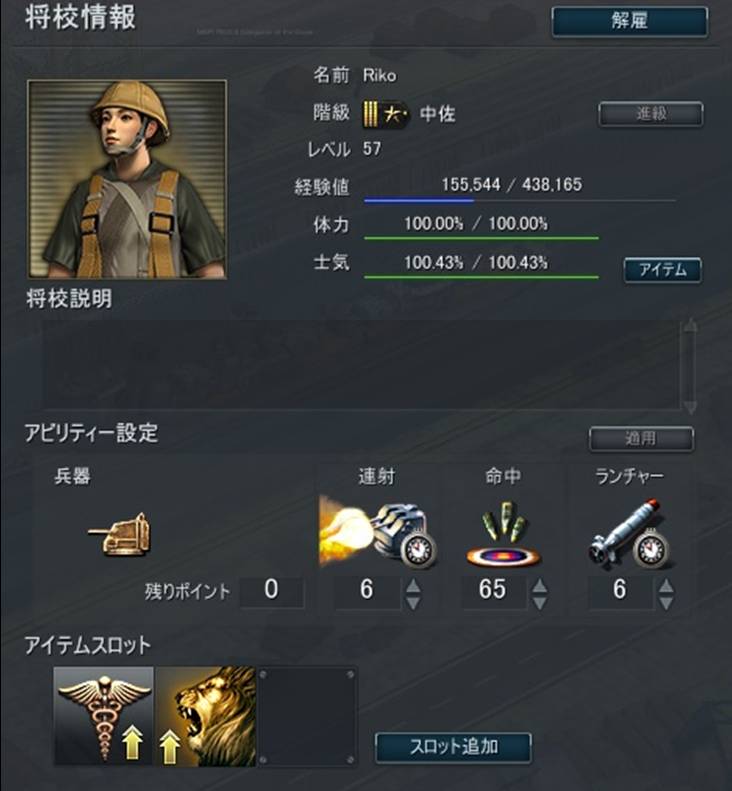Decrease 連射 points with down arrow
732x791 pixels.
tap(413, 602)
